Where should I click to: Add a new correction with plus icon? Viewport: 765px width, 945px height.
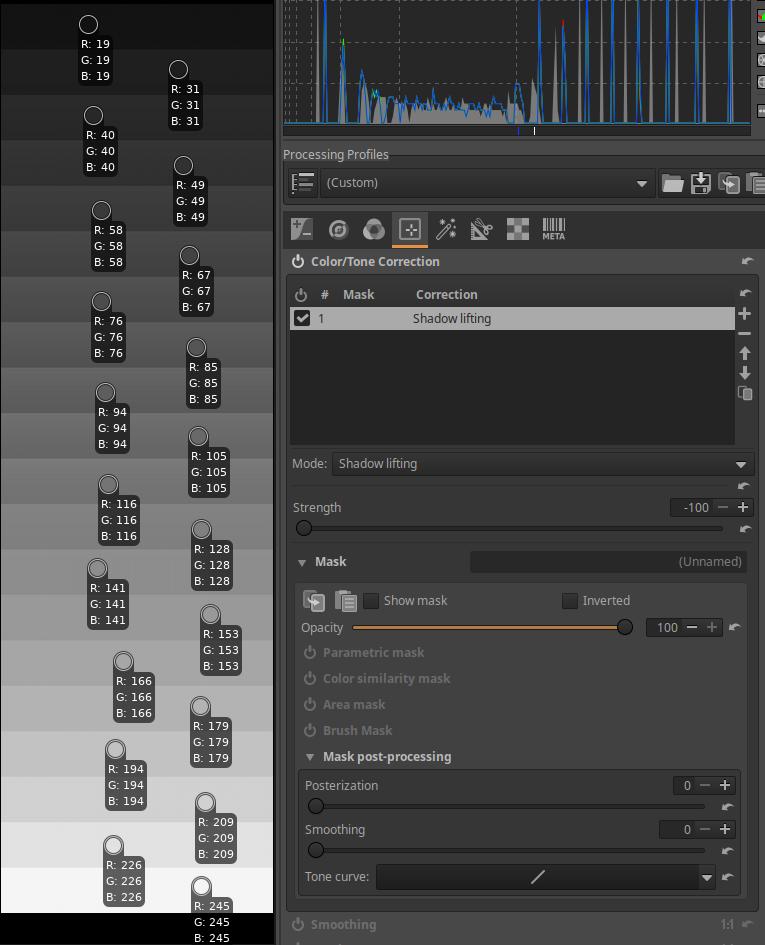point(744,314)
